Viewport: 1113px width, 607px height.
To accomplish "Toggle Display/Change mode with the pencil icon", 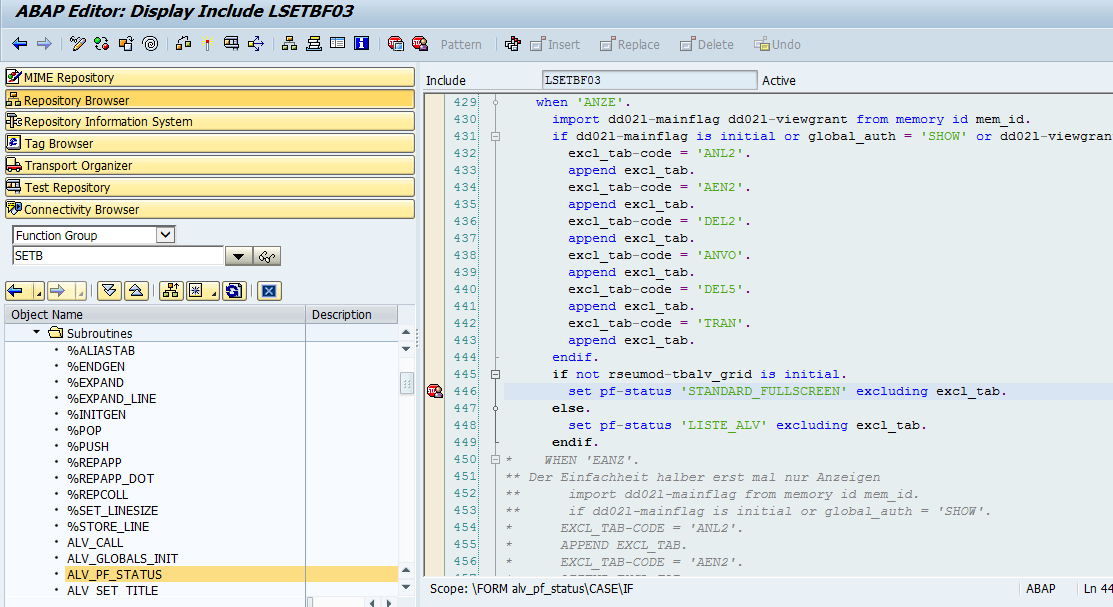I will click(77, 44).
